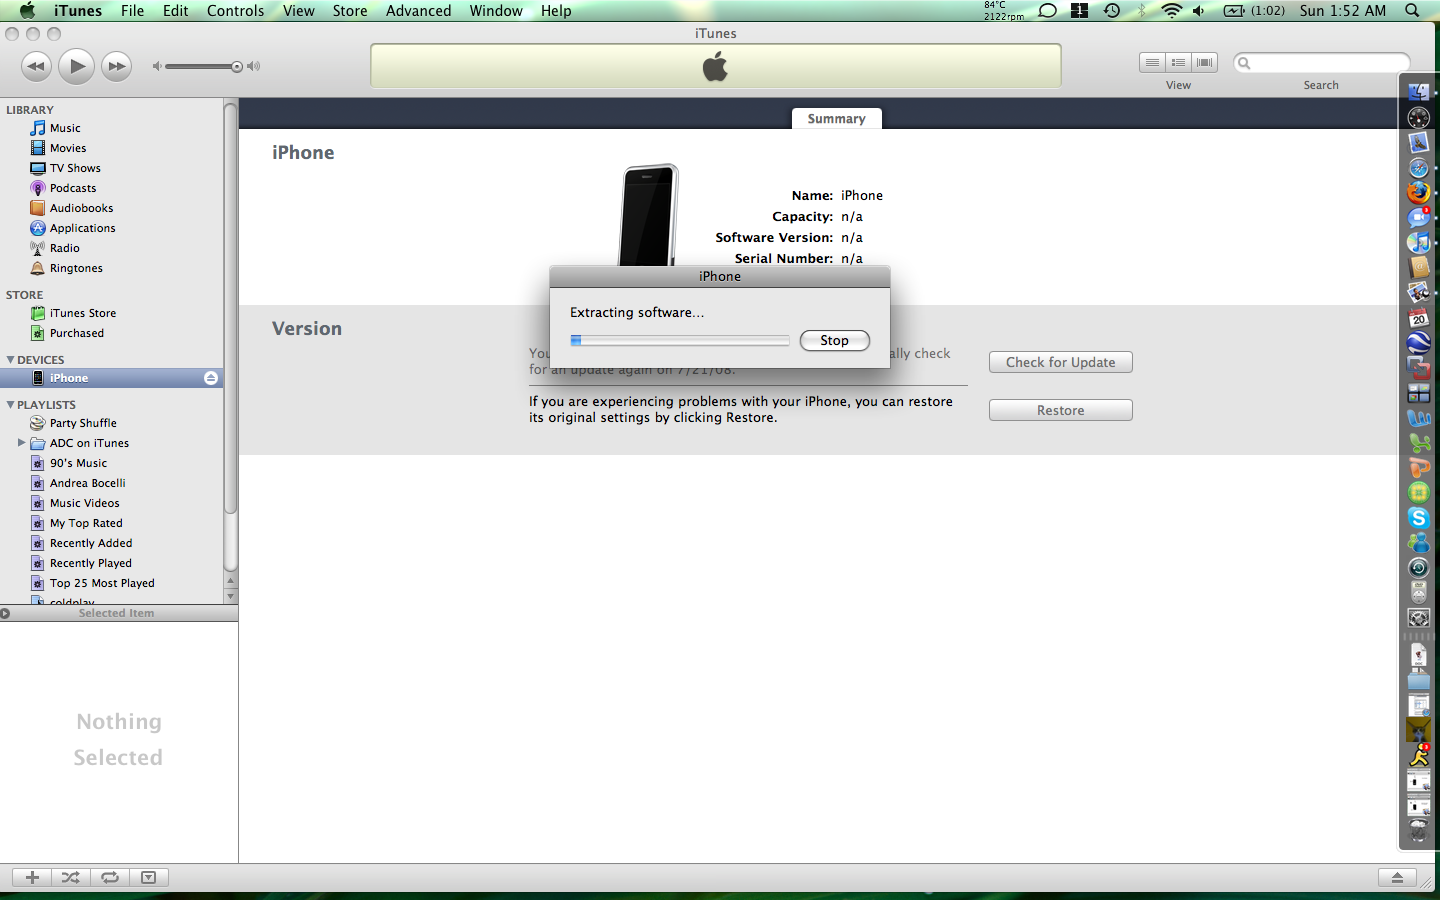Screen dimensions: 1440x900
Task: Click the iTunes search field
Action: (x=1322, y=63)
